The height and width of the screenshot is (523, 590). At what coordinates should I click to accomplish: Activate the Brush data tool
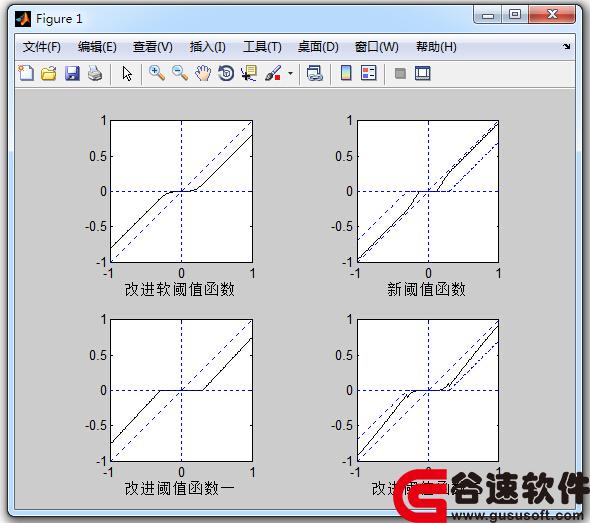[x=273, y=73]
